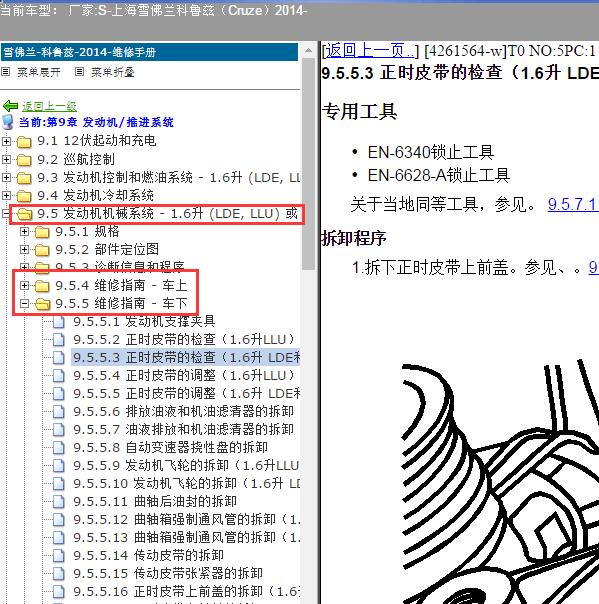
Task: Click document icon of 9.5.5.1 发动机支撑夹具
Action: tap(59, 321)
